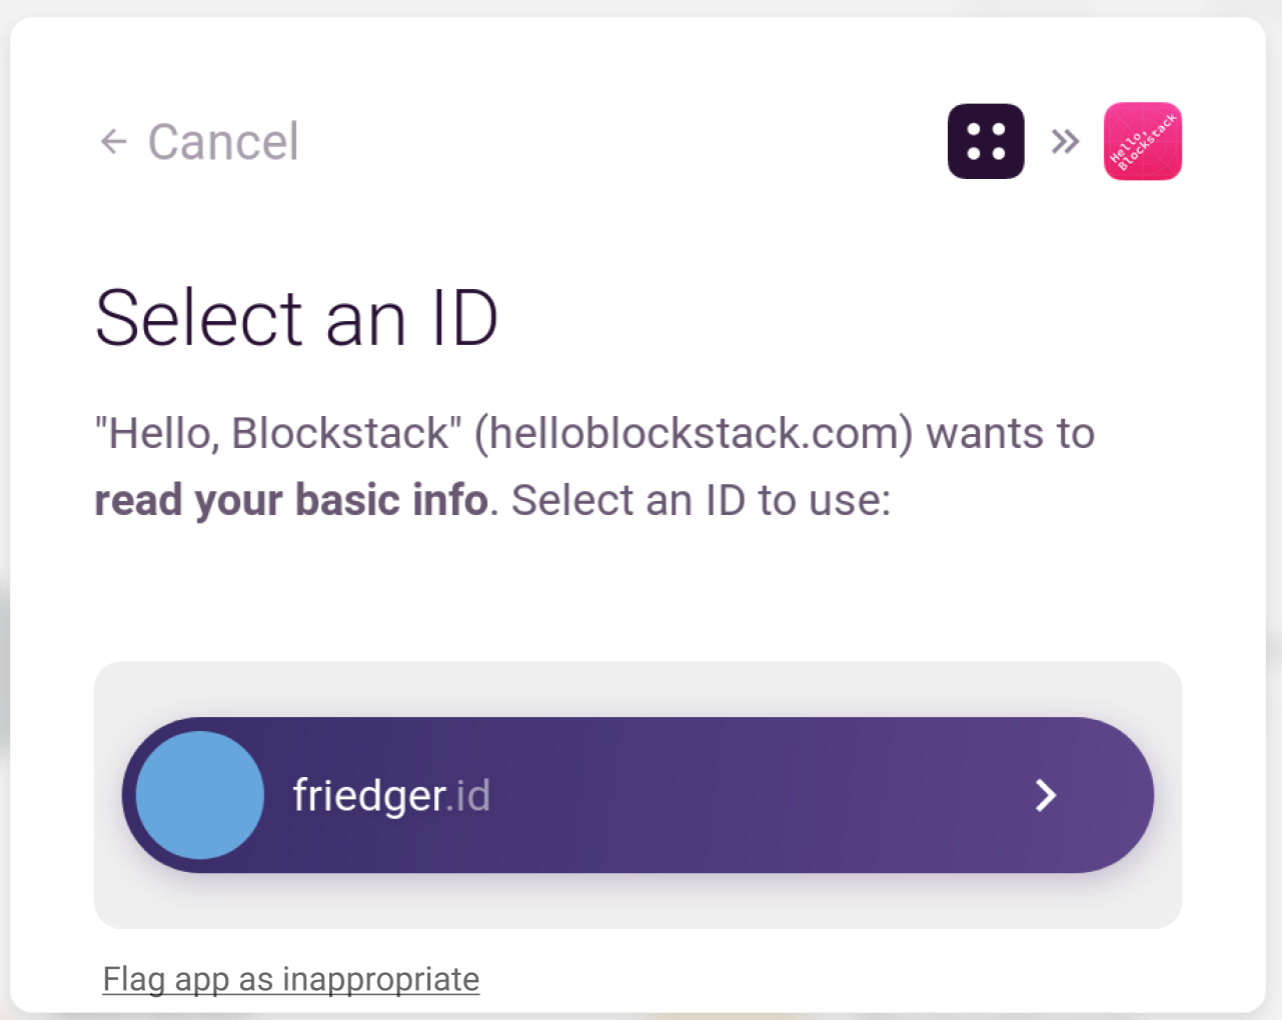Click Cancel to abort sign-in
The image size is (1282, 1020).
click(x=223, y=141)
